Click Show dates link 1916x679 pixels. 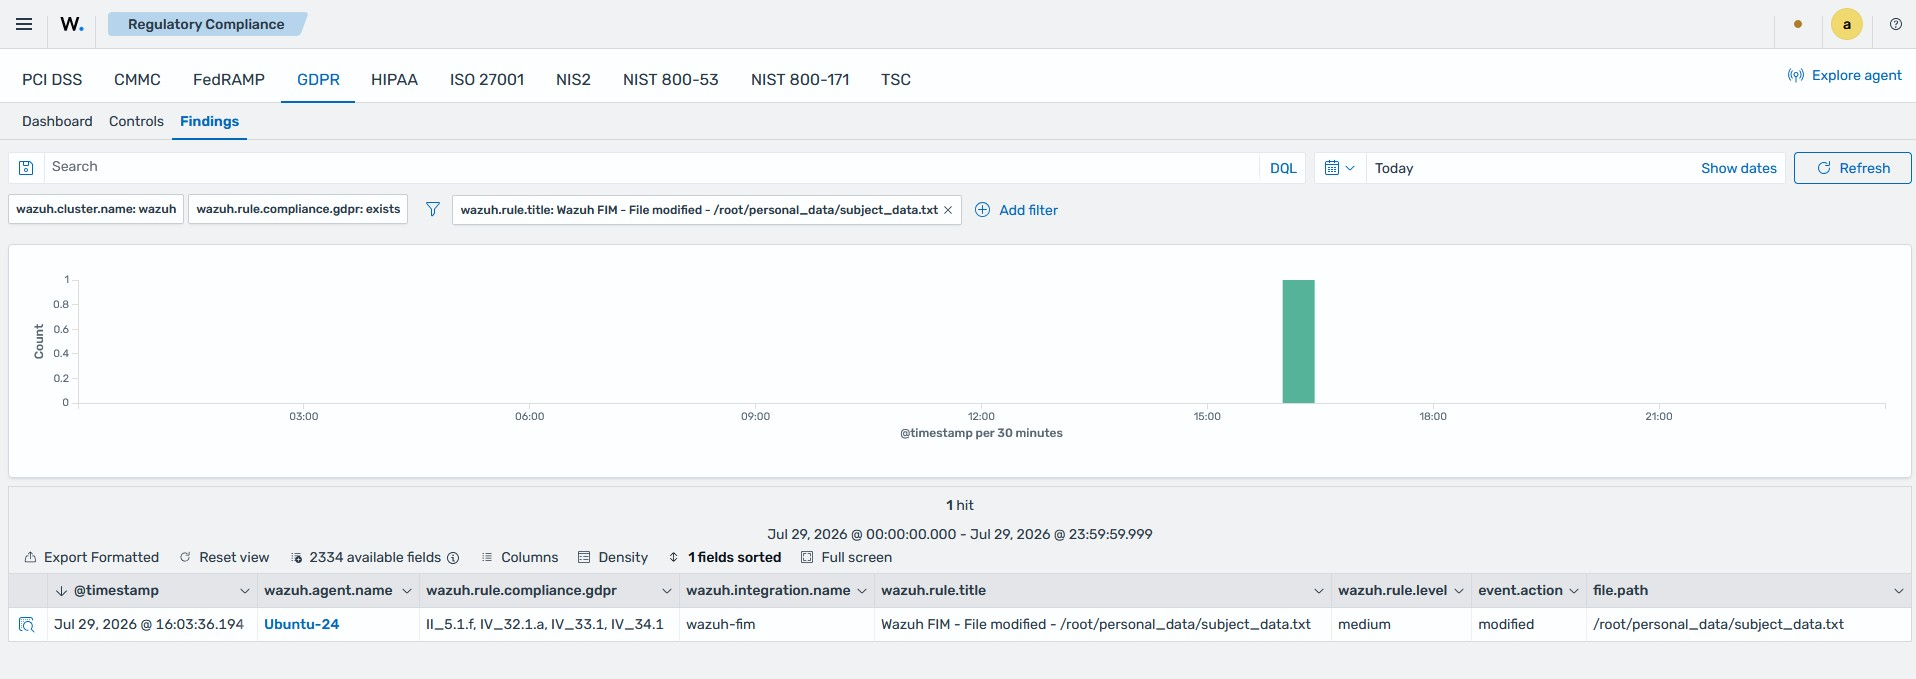1739,168
